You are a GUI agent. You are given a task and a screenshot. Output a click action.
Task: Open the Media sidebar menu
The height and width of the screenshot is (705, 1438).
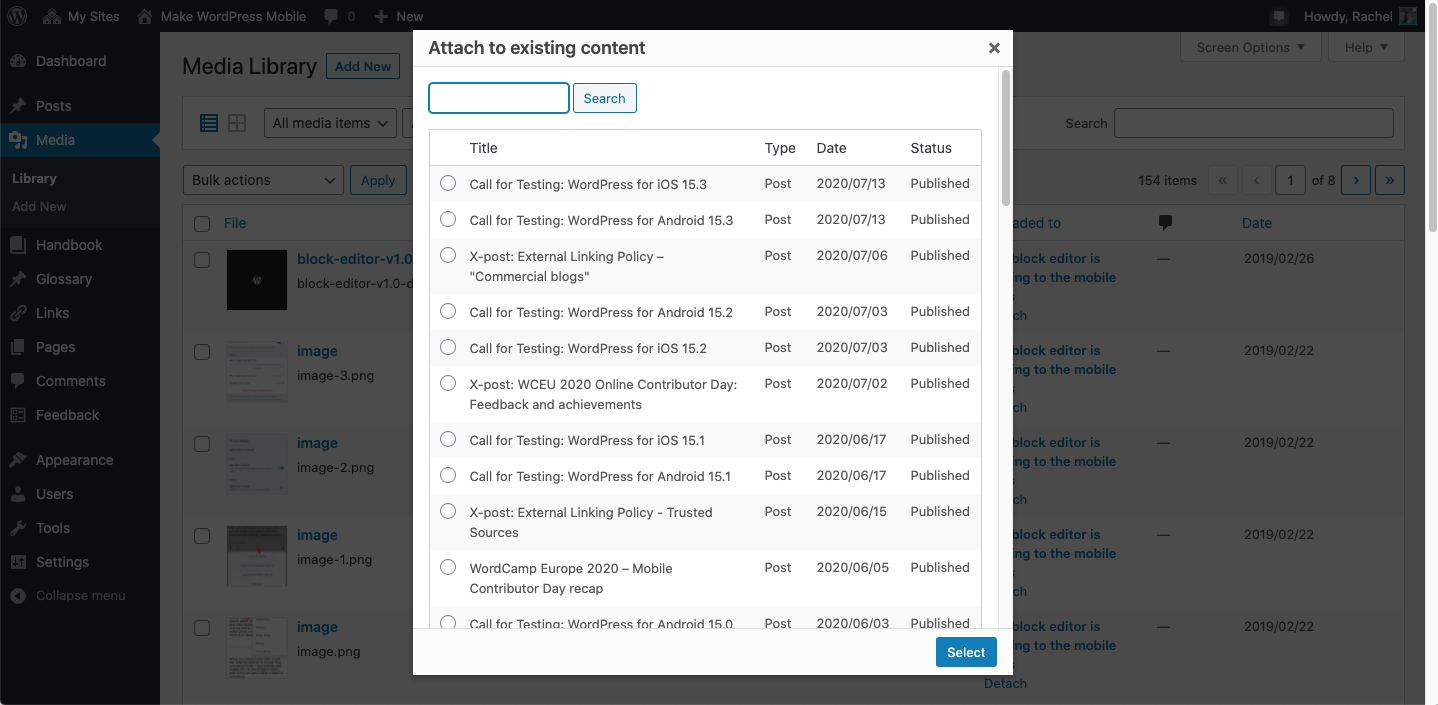click(80, 140)
